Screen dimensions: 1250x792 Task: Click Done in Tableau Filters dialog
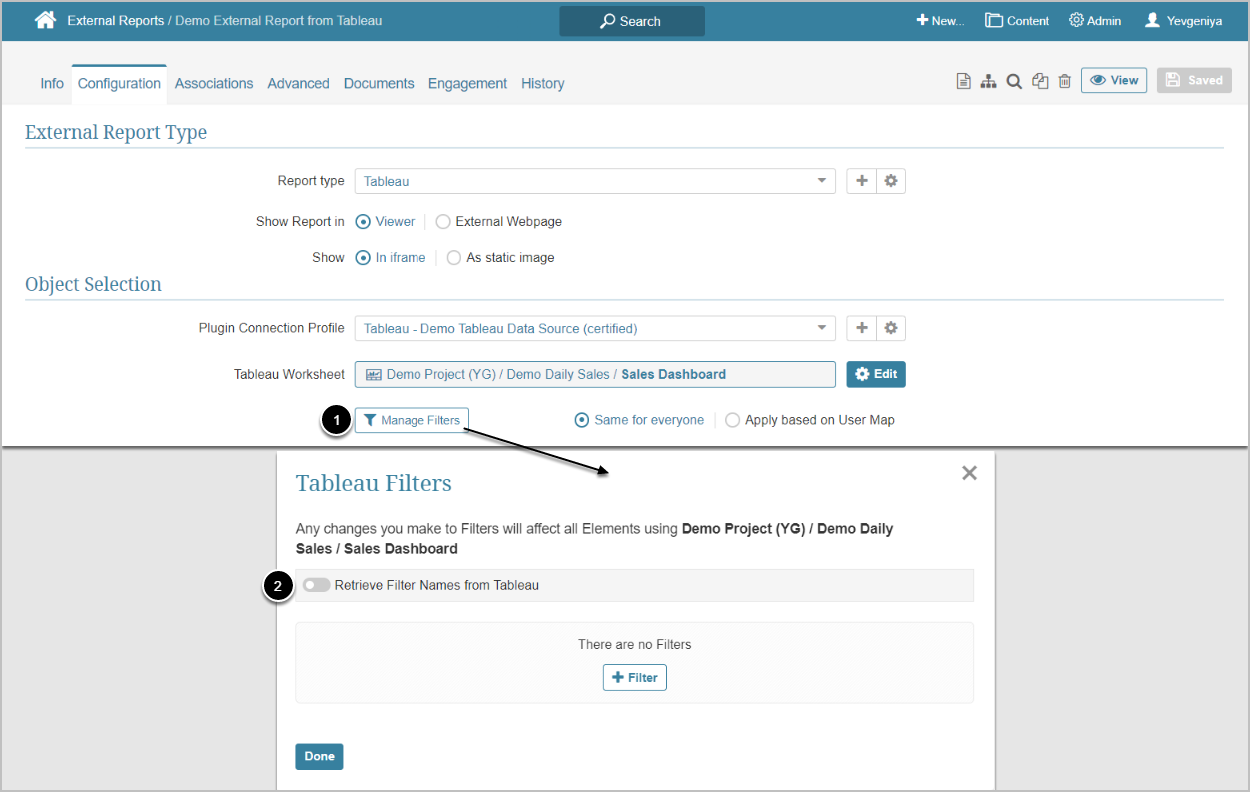319,757
